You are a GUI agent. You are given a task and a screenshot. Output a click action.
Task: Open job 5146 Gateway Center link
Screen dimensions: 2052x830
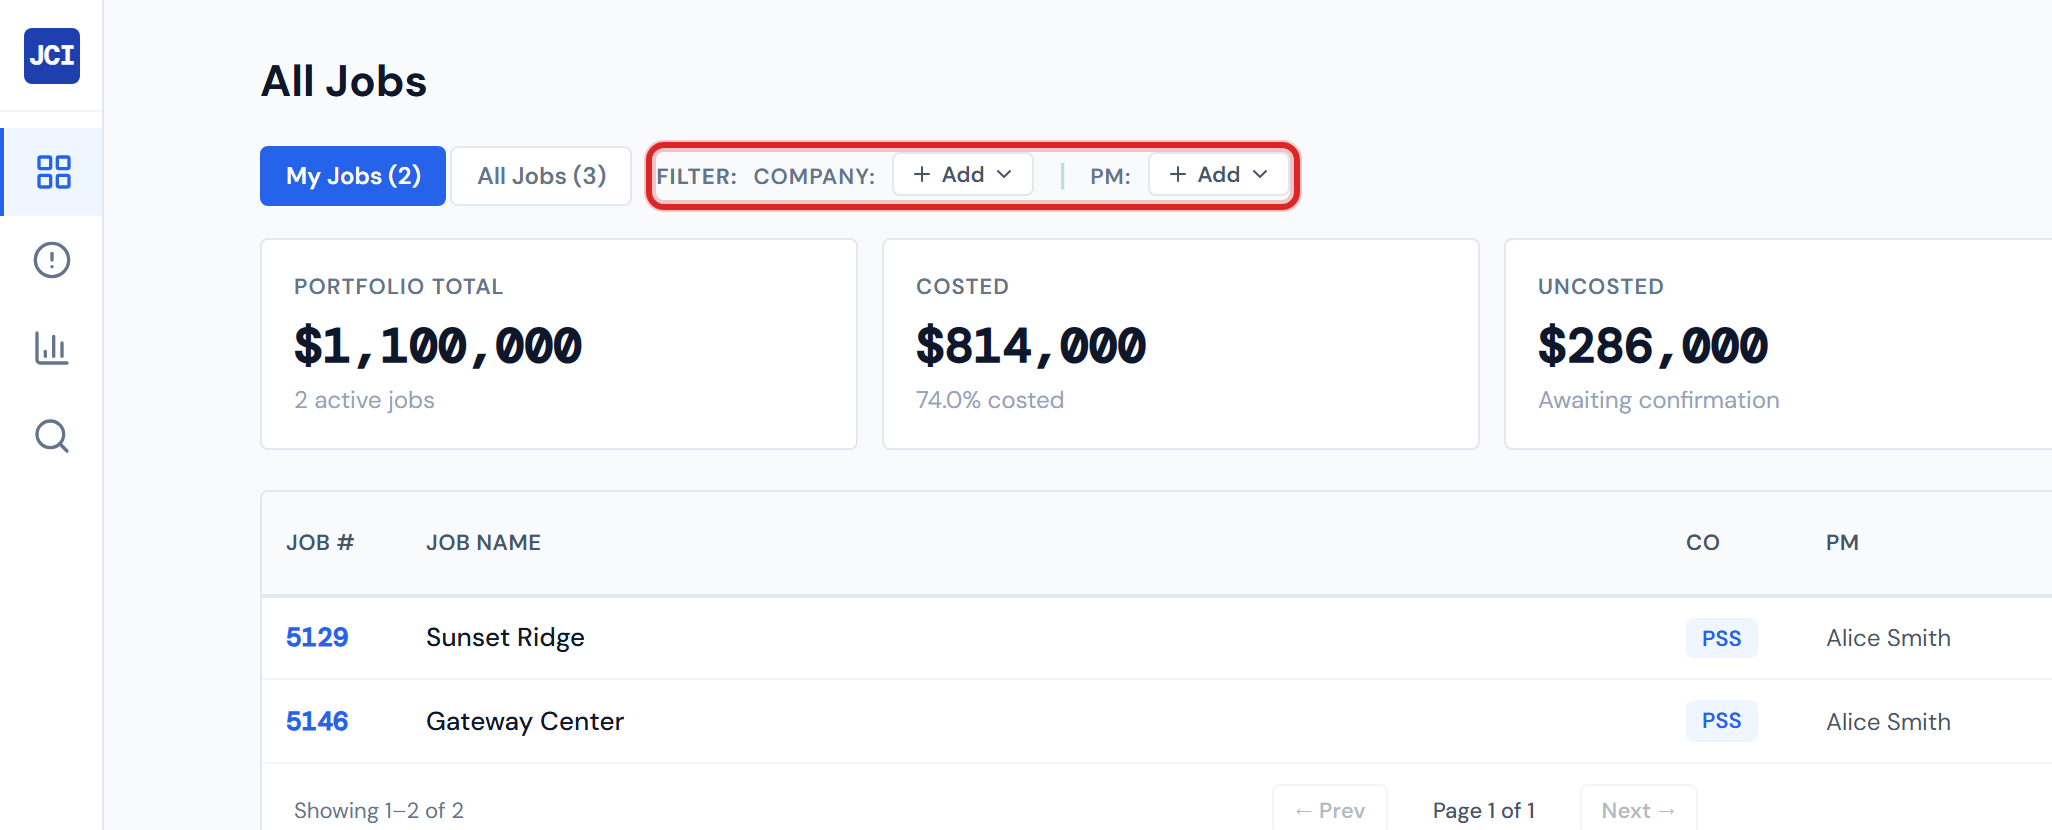316,720
